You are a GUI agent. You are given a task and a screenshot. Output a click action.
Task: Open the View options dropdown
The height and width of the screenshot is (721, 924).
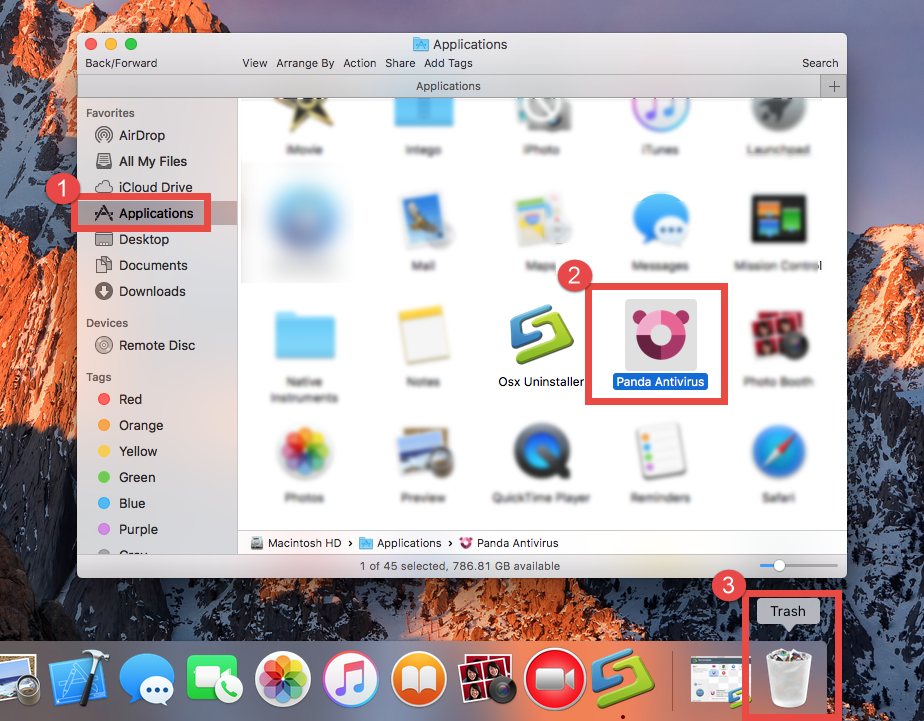click(254, 63)
